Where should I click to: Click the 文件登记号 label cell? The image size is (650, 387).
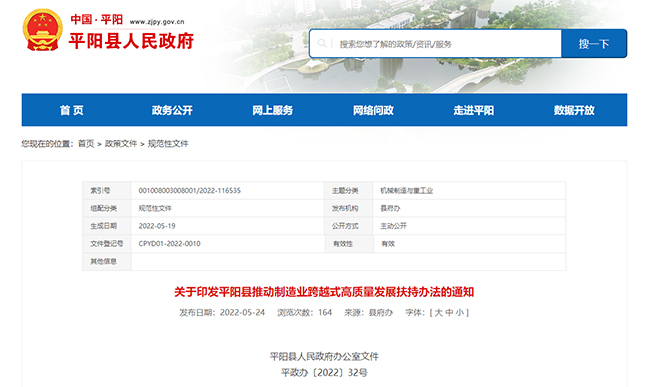[x=107, y=244]
